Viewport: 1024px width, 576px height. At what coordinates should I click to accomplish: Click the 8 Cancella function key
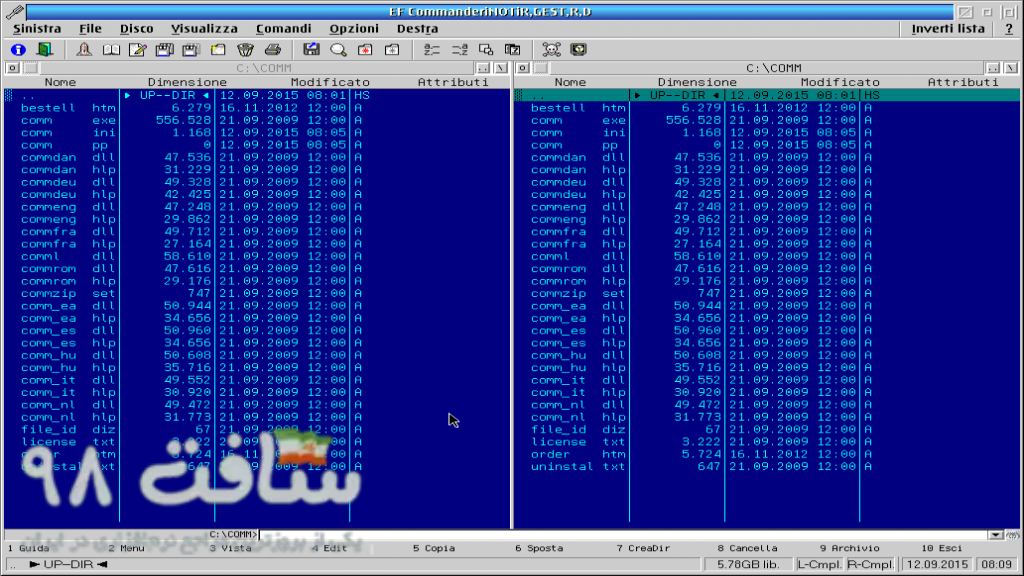[x=747, y=549]
